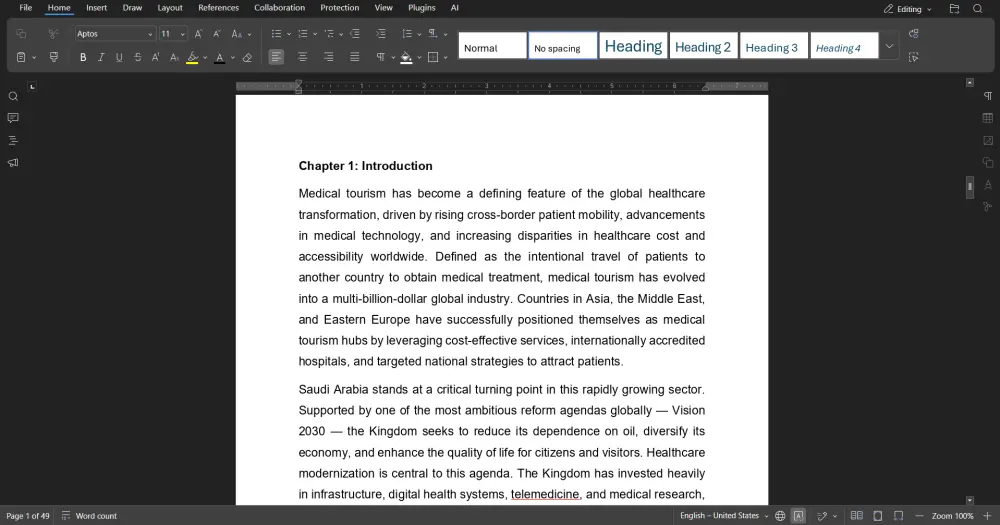Click Page 1 of 49 in status bar
1000x525 pixels.
[27, 515]
